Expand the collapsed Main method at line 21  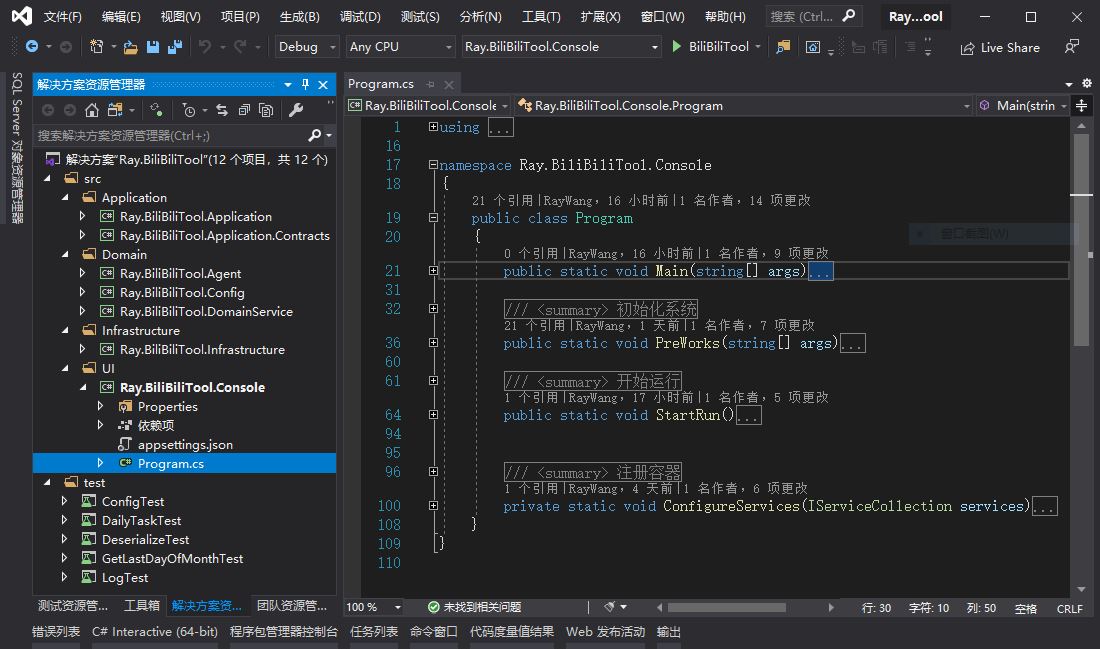pos(433,271)
